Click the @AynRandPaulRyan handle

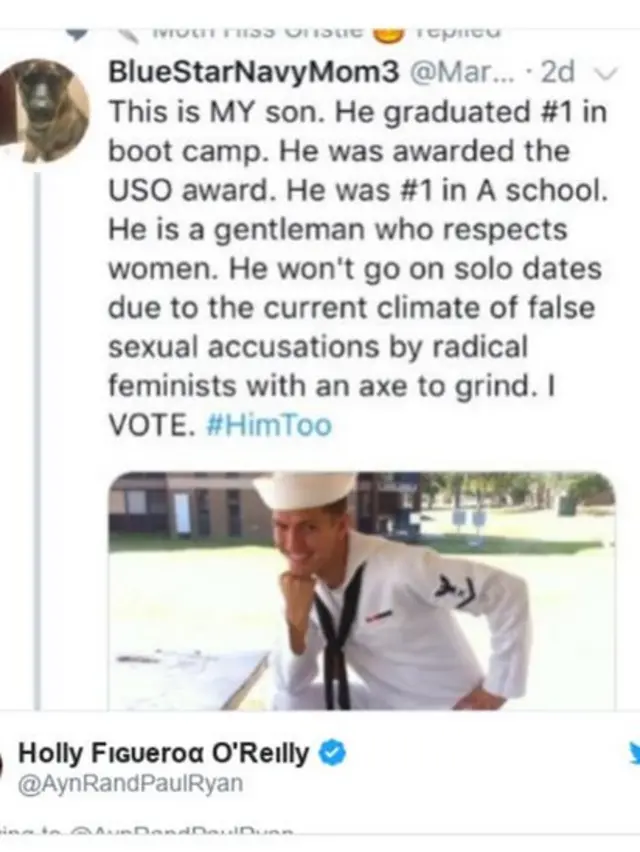(x=131, y=784)
